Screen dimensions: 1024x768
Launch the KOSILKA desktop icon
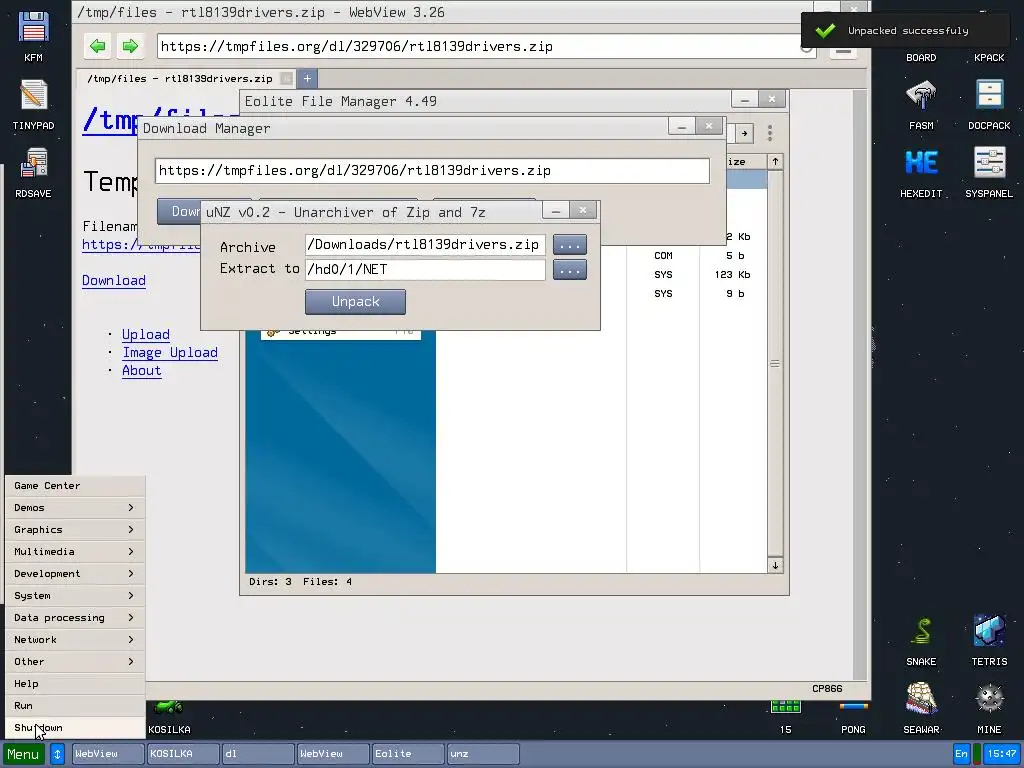tap(169, 717)
